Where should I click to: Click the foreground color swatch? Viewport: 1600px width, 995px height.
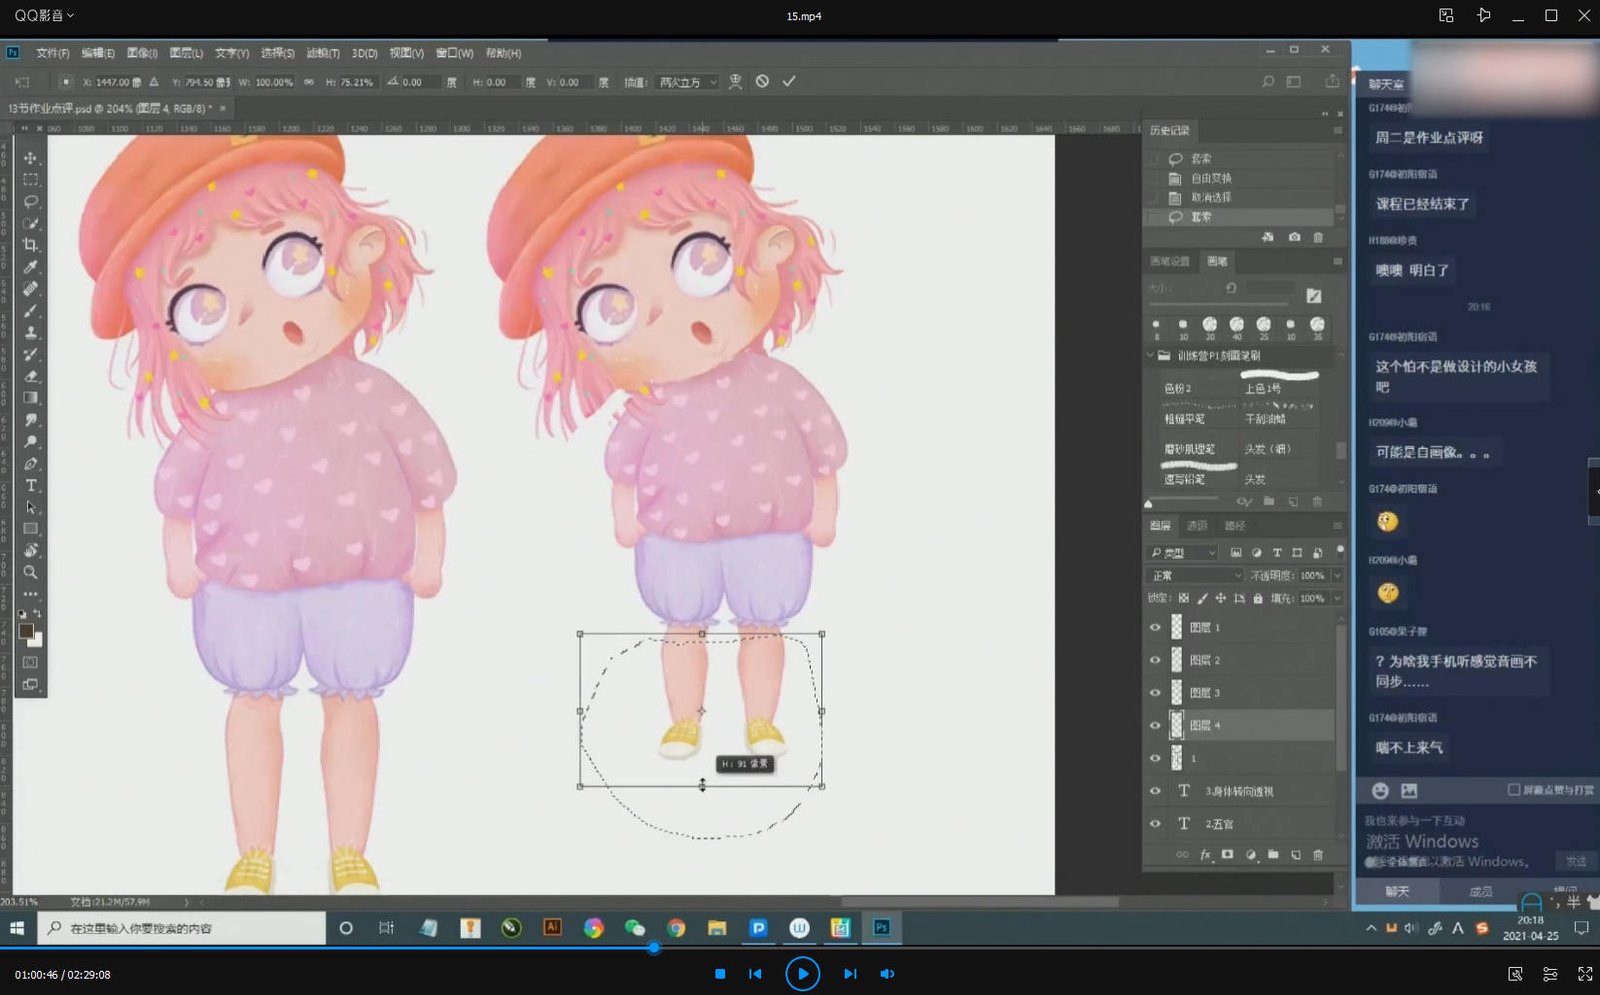[26, 631]
